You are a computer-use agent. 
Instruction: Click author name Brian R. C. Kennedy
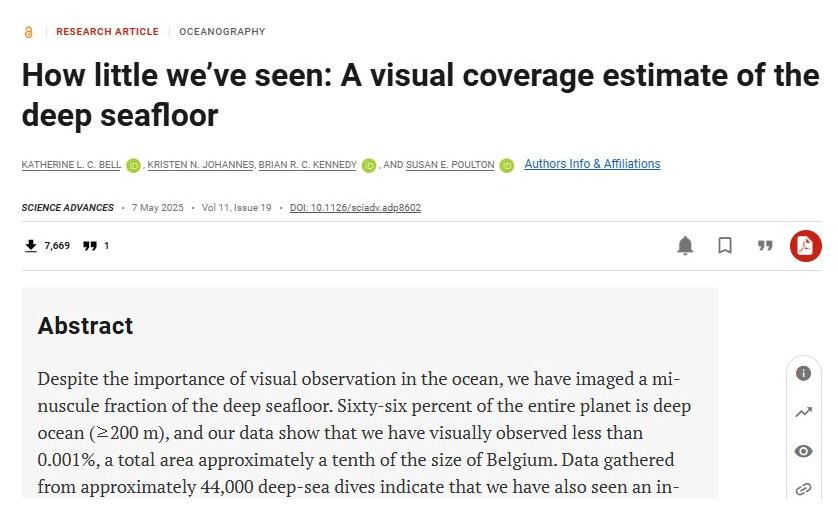(x=308, y=165)
